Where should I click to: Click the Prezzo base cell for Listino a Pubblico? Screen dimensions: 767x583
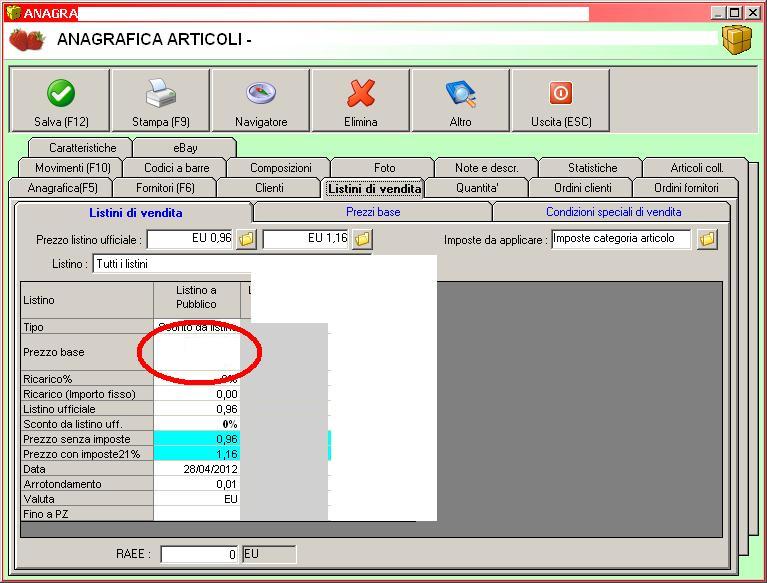click(x=197, y=352)
